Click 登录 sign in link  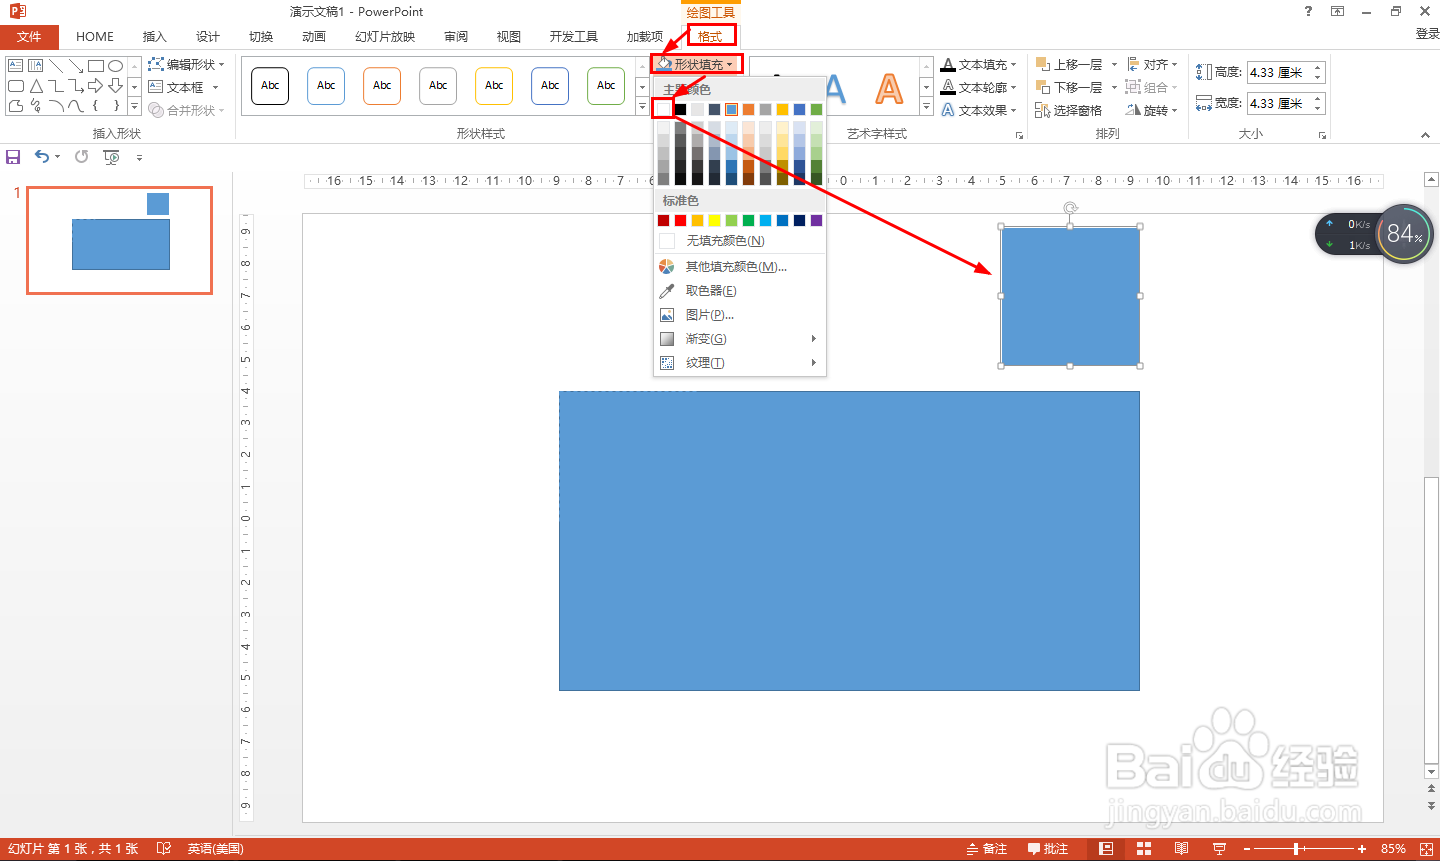tap(1428, 34)
